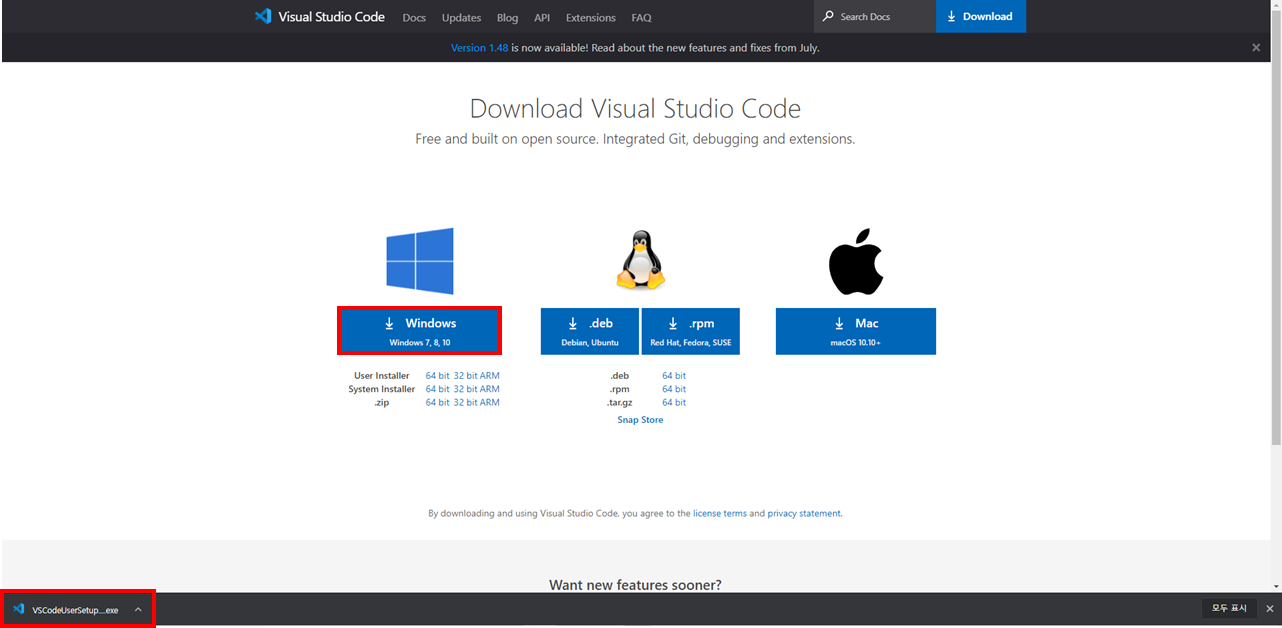Open the Extensions page

pyautogui.click(x=591, y=17)
